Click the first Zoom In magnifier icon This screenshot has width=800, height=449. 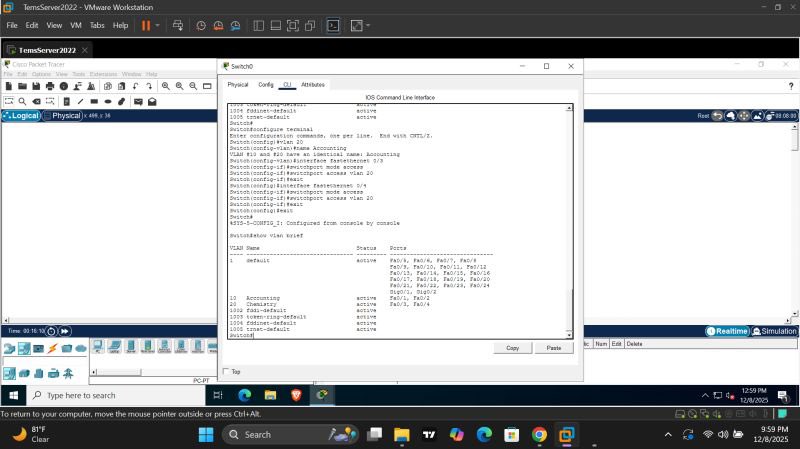pos(166,86)
